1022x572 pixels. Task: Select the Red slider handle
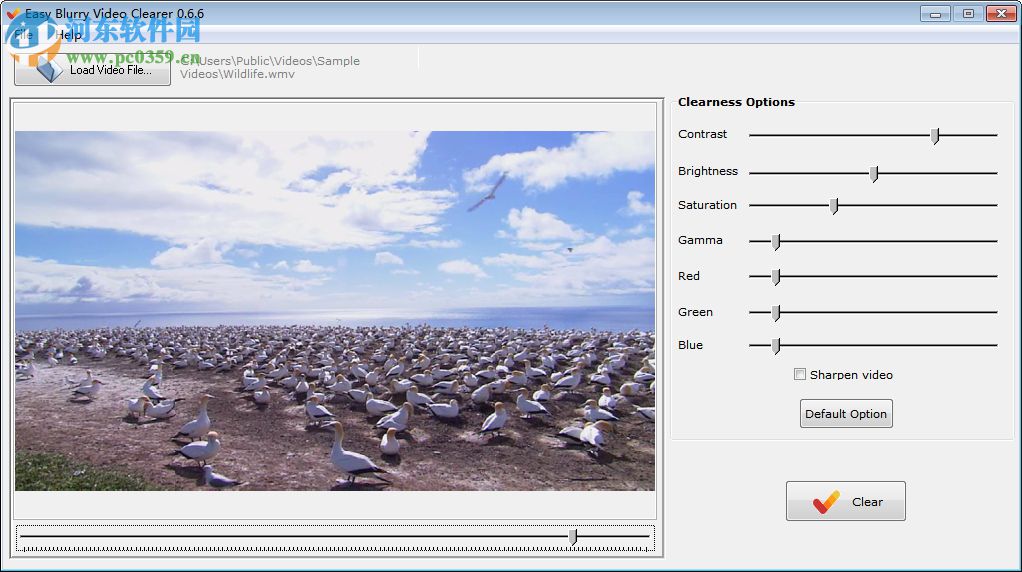tap(776, 277)
